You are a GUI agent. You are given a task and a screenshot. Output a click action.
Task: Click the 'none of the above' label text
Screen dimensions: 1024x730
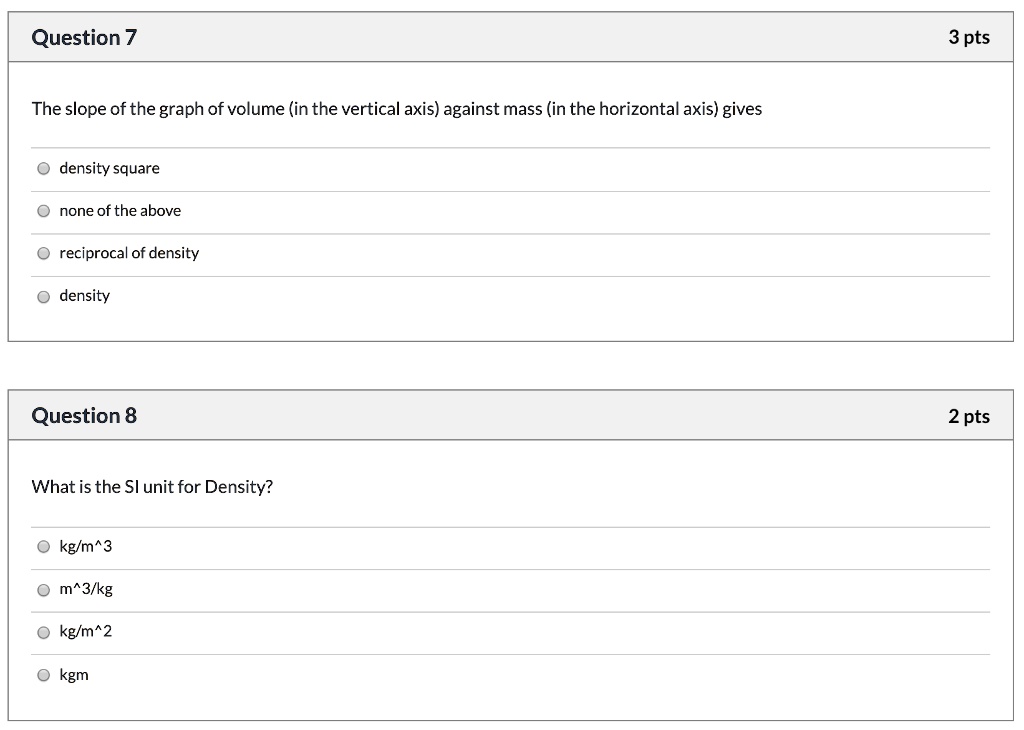(120, 210)
